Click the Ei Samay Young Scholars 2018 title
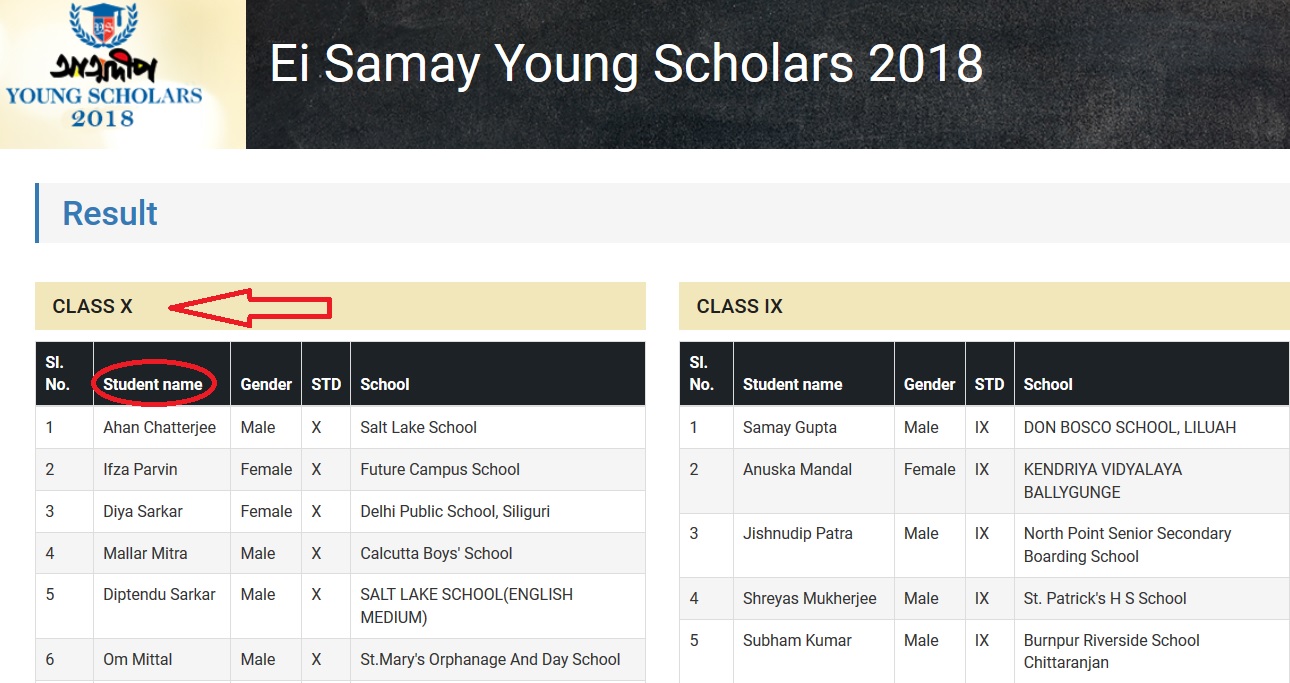 tap(626, 65)
